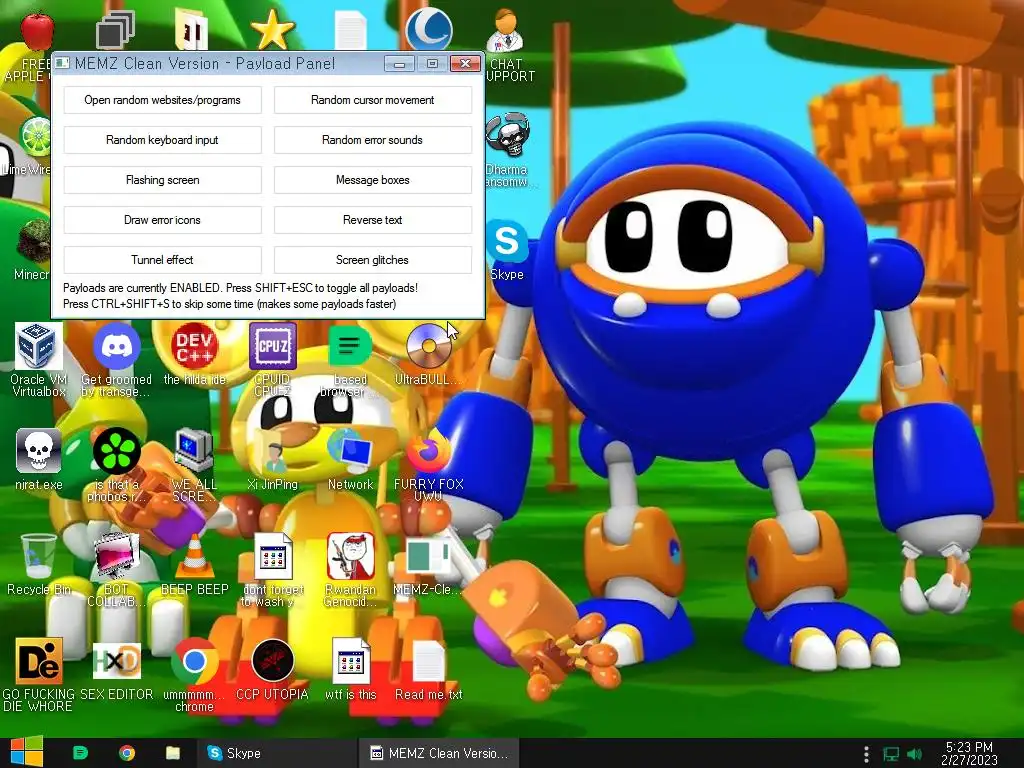Click the green phobos flower icon
Screen dimensions: 1024x768
coord(117,451)
